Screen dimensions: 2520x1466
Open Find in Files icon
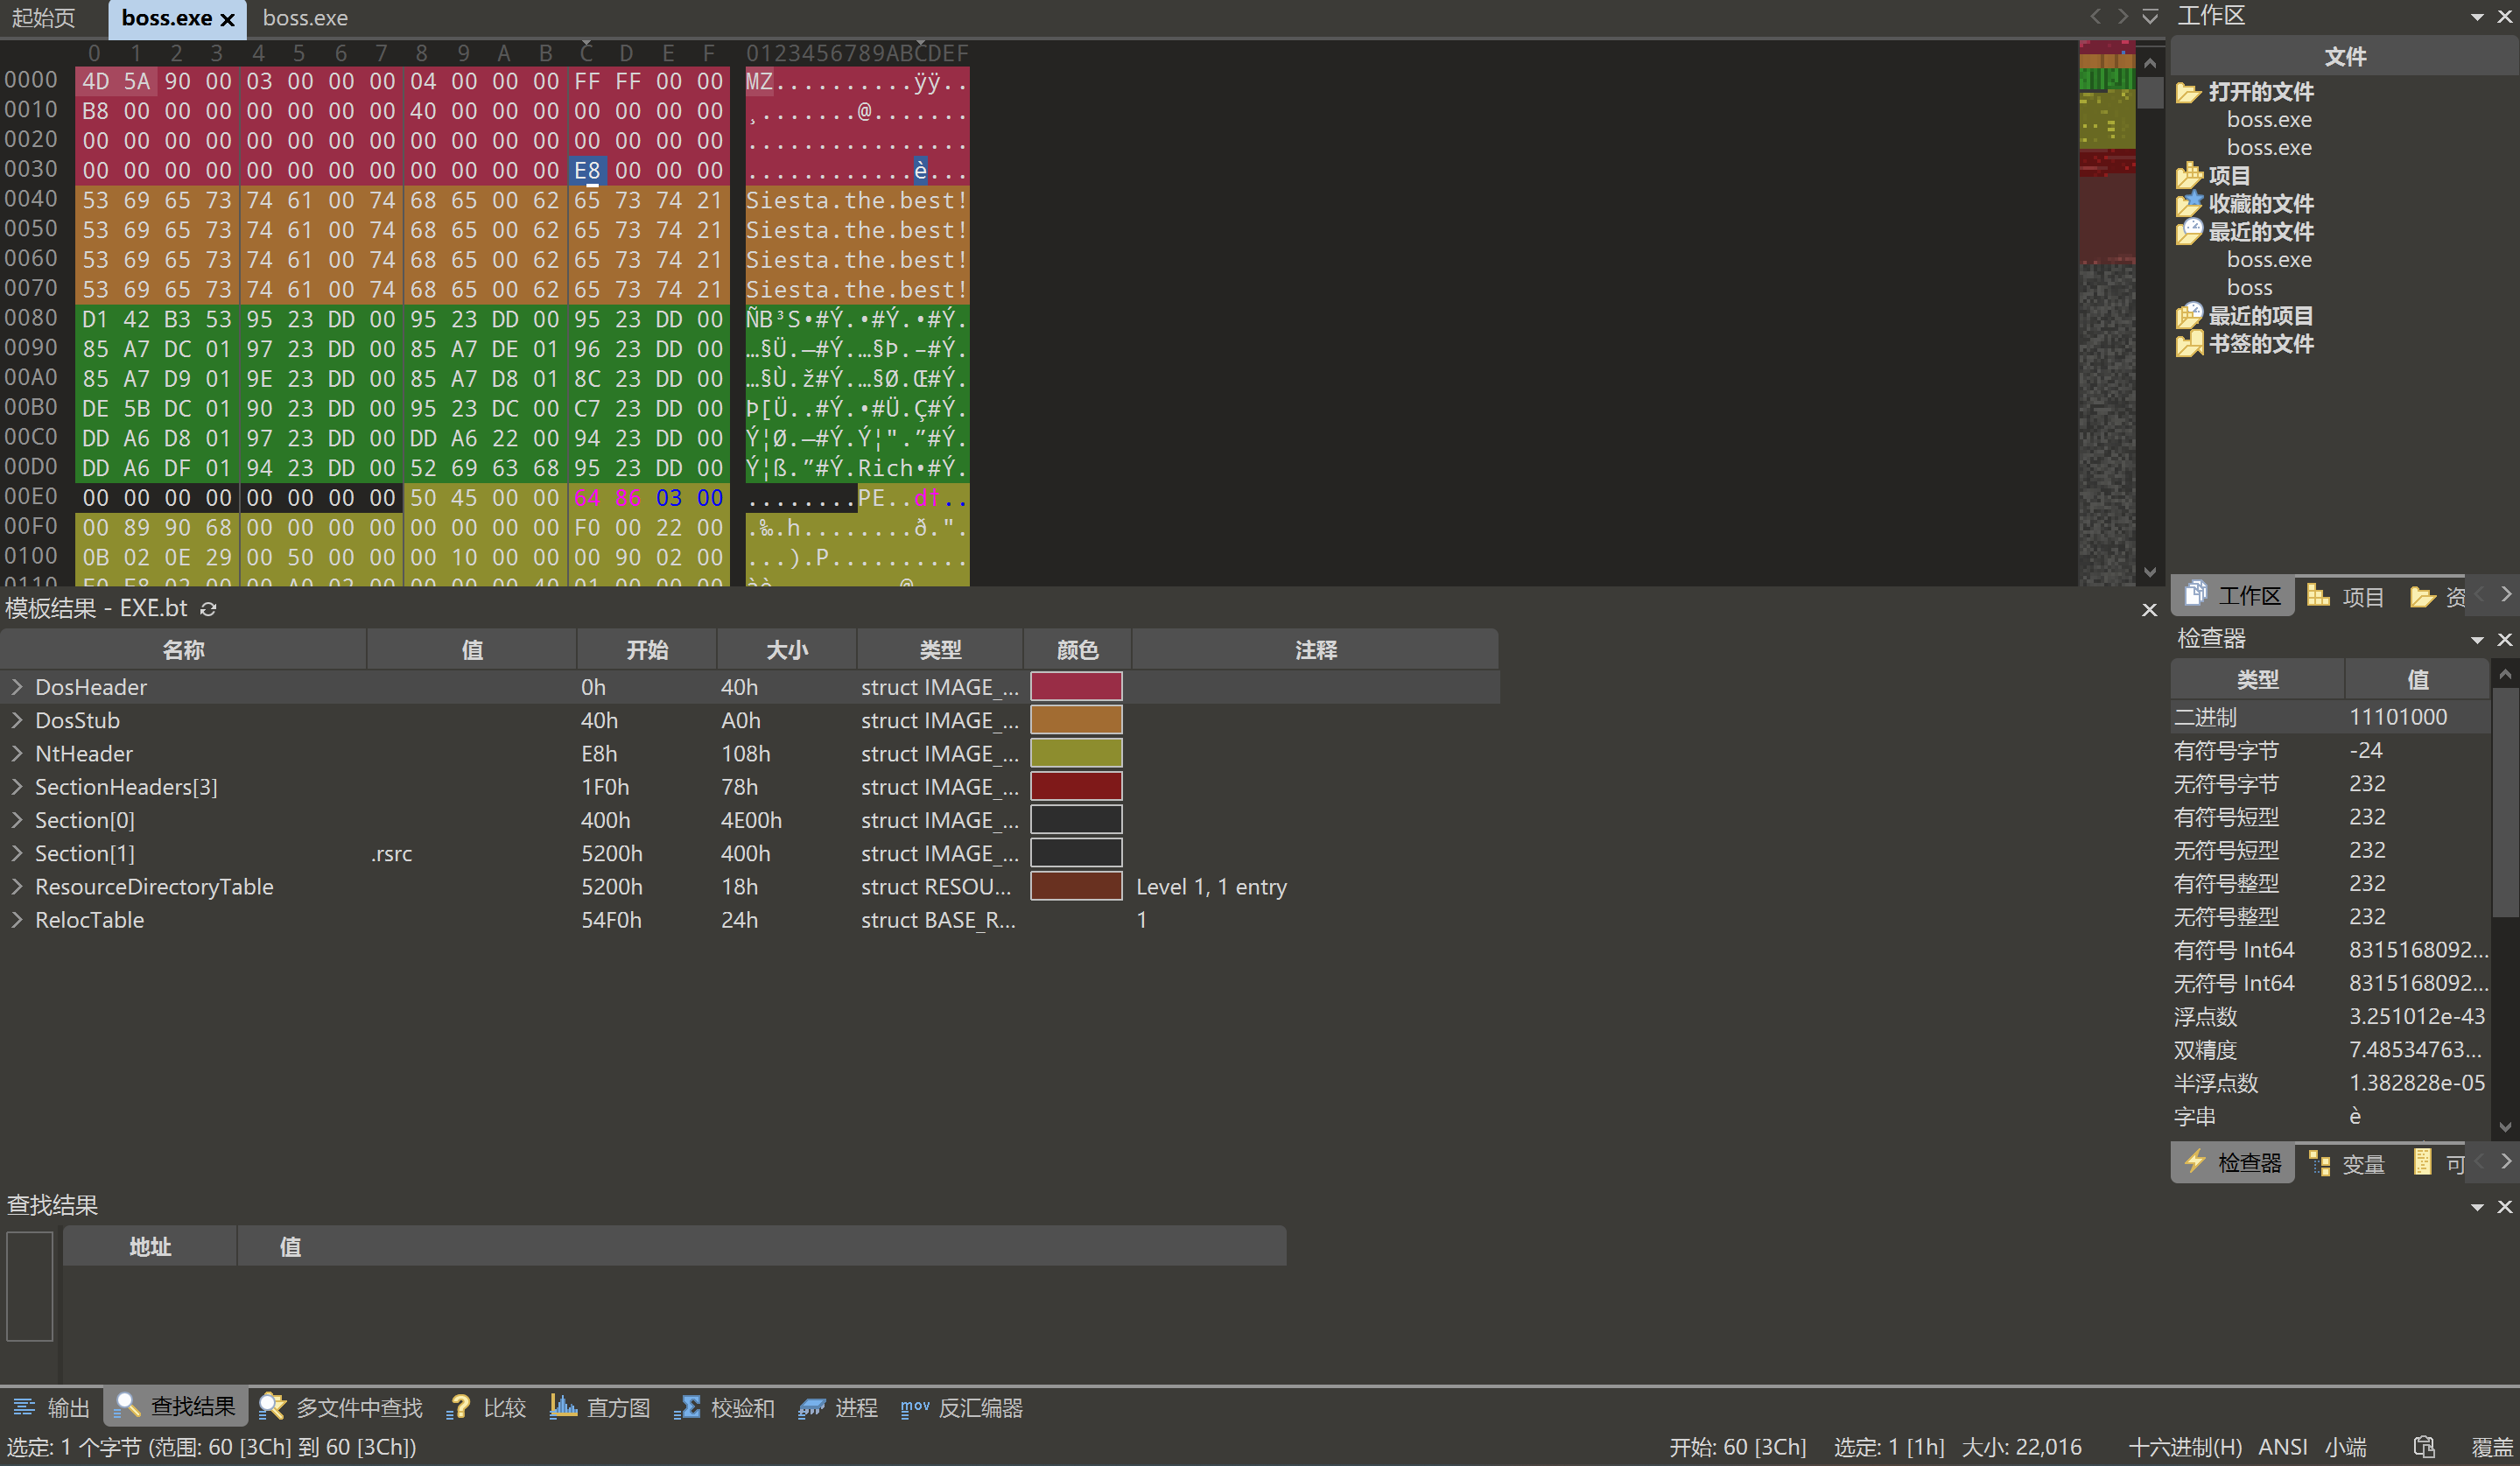pos(272,1406)
